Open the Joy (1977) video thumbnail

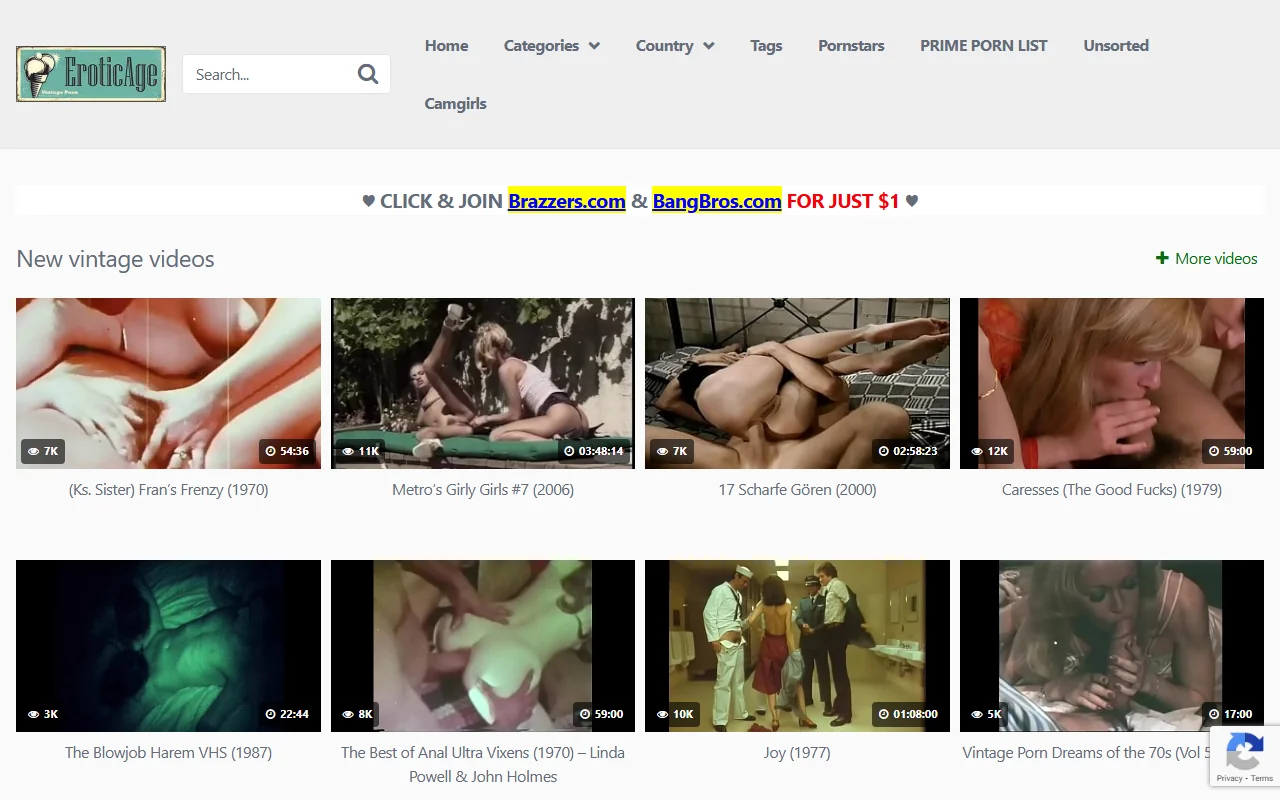[797, 646]
